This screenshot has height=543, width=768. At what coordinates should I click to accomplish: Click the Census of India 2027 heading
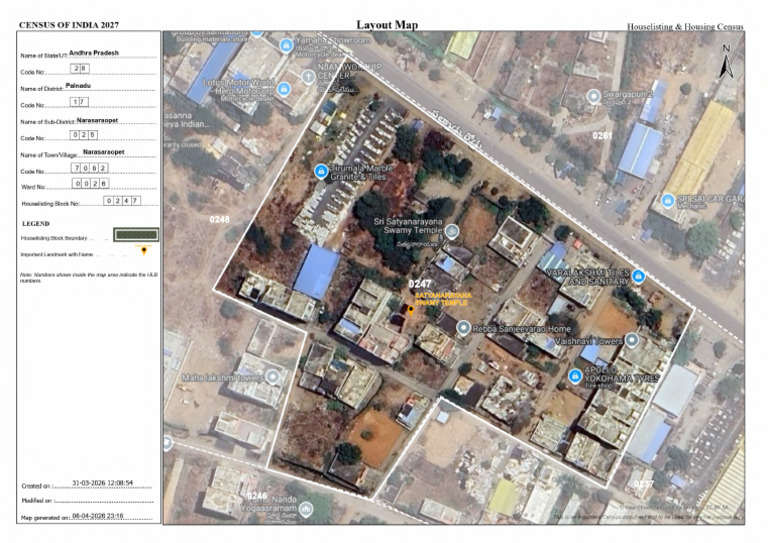[x=69, y=25]
